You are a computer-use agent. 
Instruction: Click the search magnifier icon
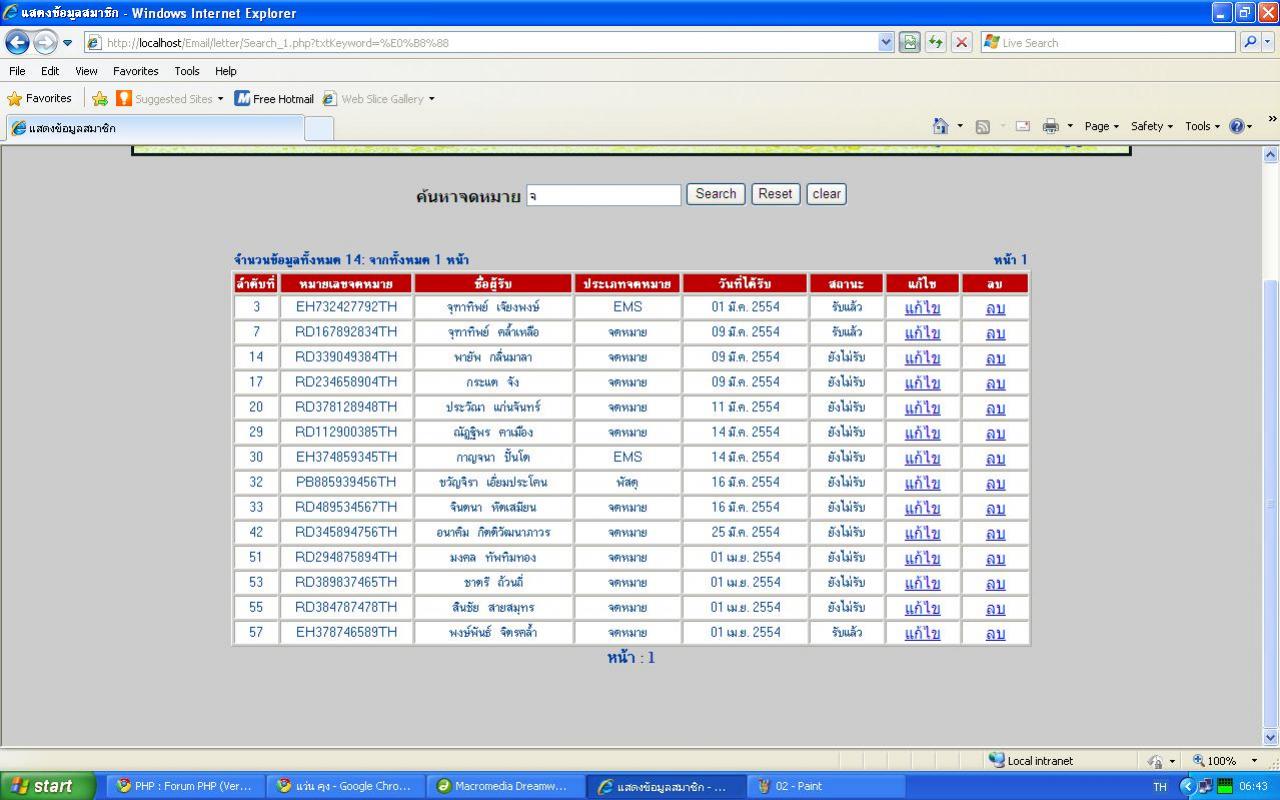point(1249,43)
